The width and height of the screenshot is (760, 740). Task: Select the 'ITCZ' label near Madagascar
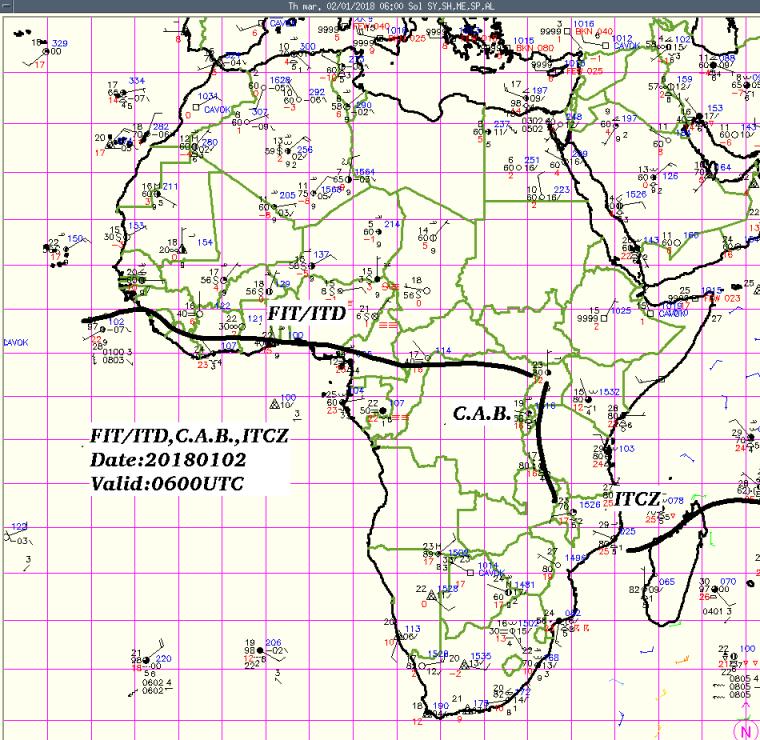[637, 499]
